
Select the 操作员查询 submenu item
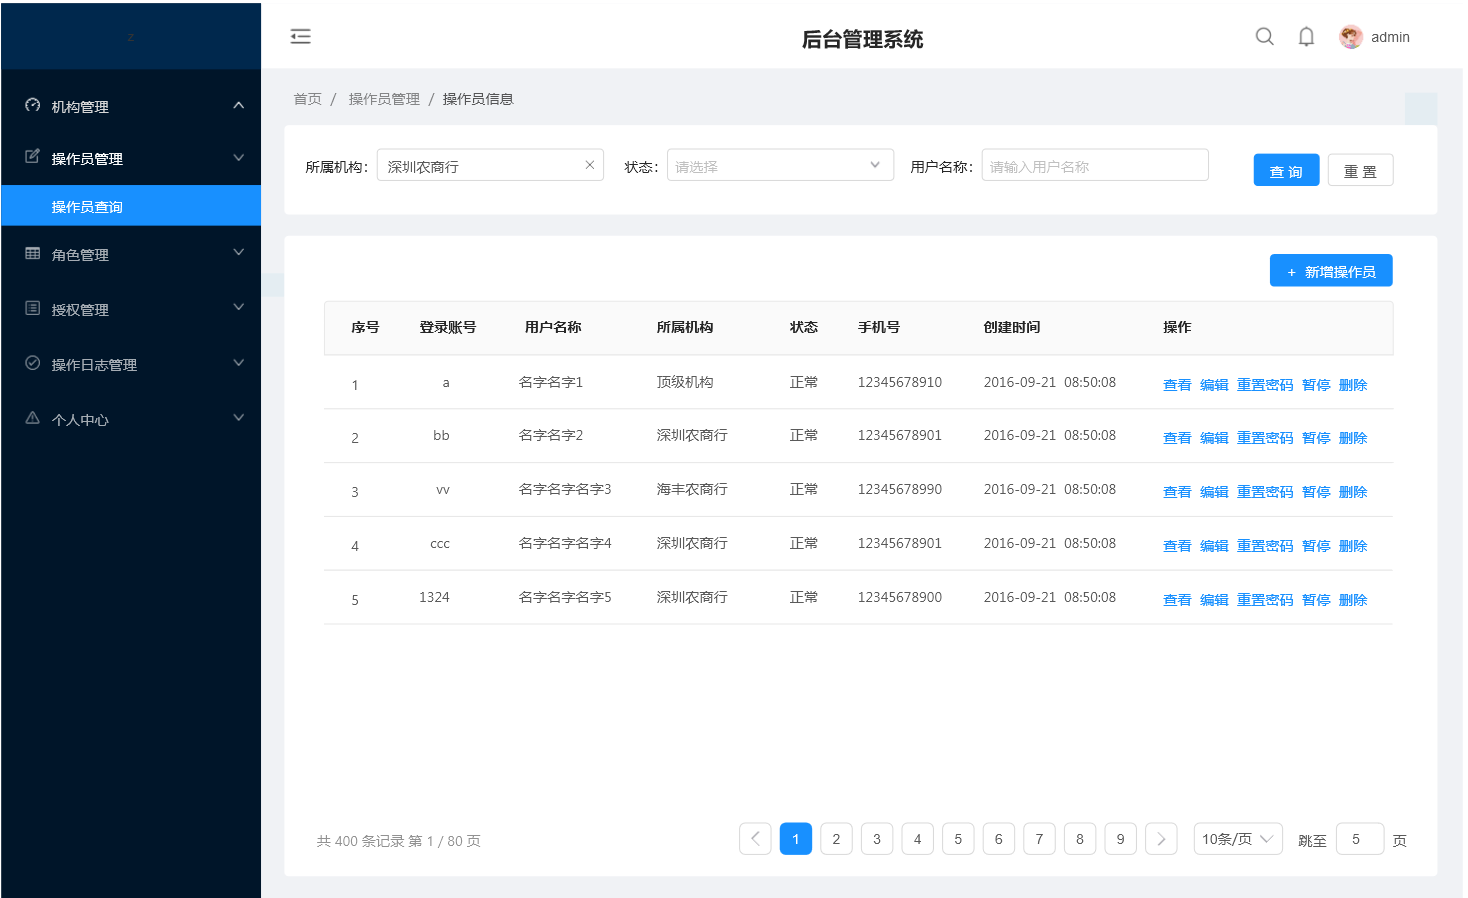(131, 206)
